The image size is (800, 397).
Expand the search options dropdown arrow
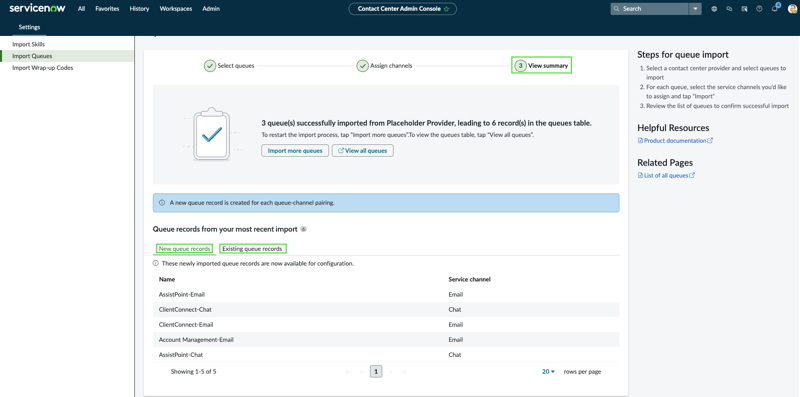pyautogui.click(x=695, y=9)
